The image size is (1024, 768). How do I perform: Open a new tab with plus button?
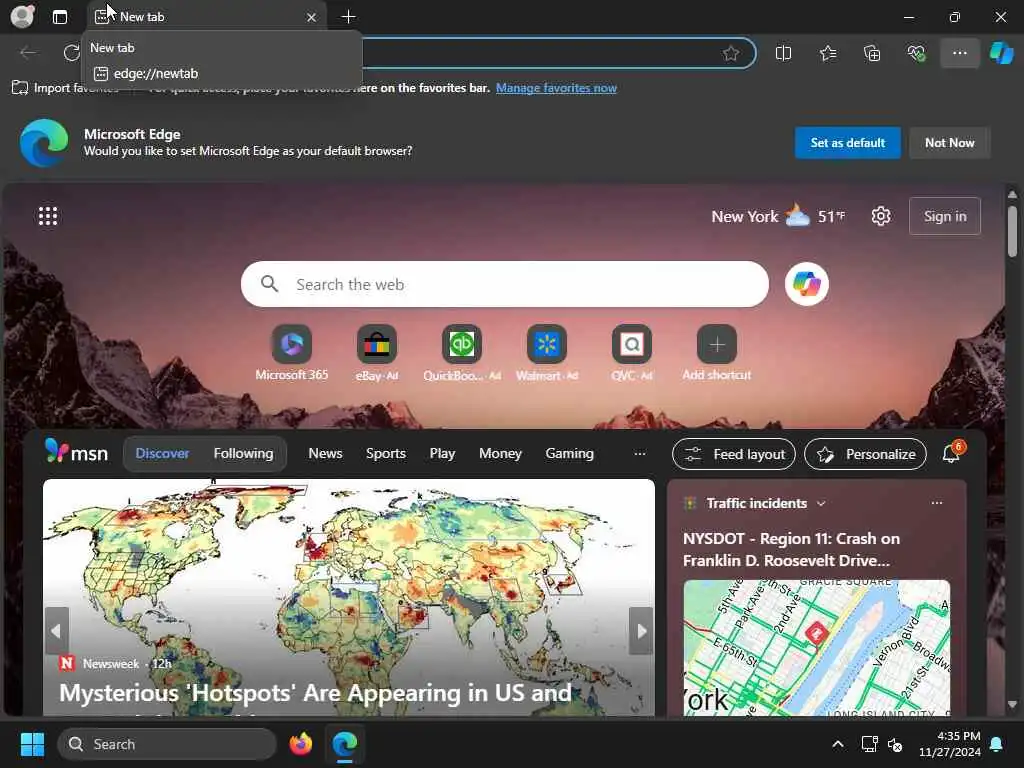[349, 17]
